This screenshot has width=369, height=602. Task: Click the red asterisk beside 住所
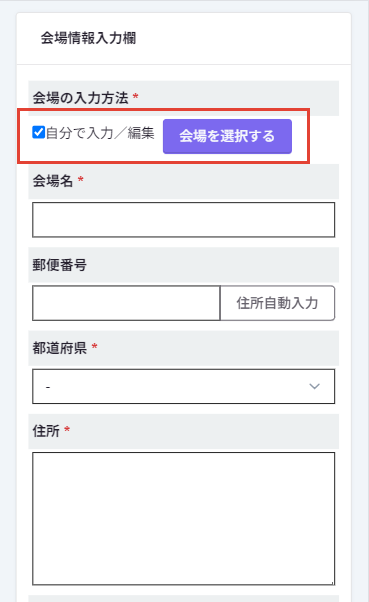67,430
